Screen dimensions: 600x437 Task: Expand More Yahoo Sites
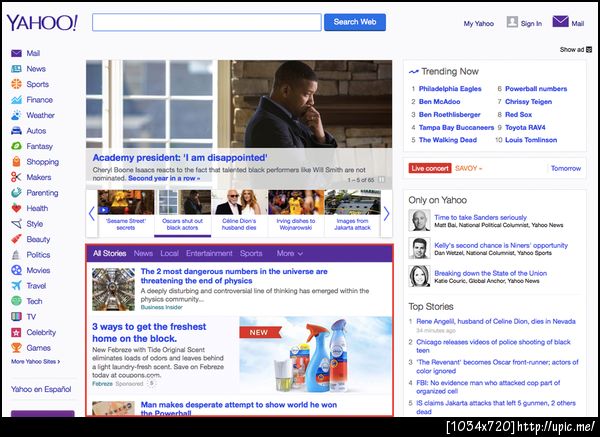(36, 362)
